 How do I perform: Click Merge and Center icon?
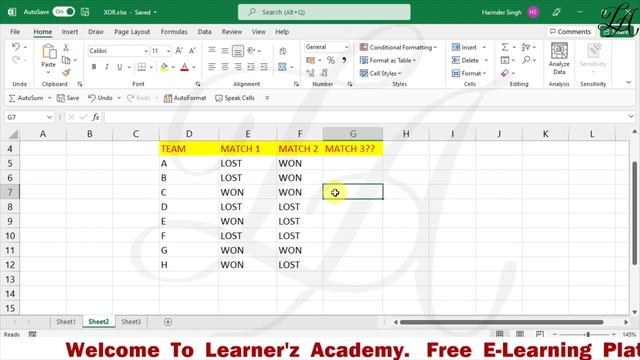(282, 67)
